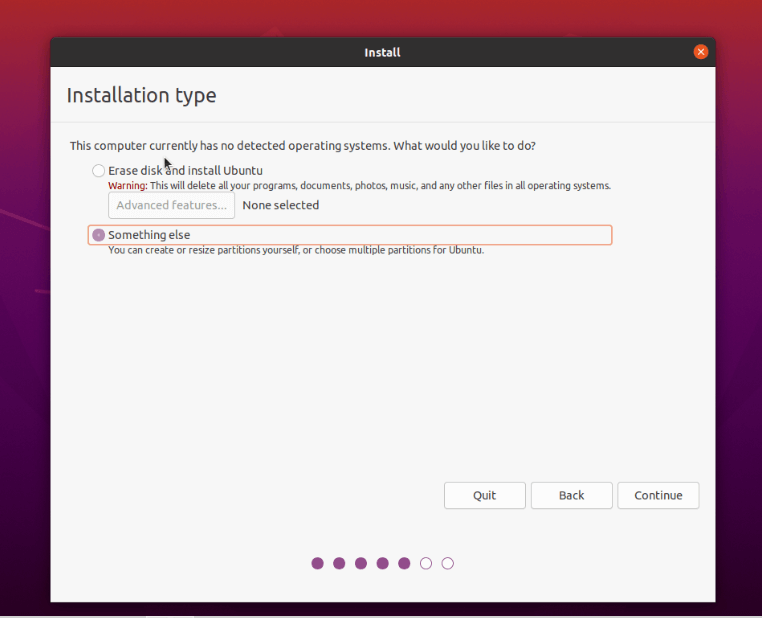Image resolution: width=762 pixels, height=618 pixels.
Task: Go back using the Back button
Action: 571,495
